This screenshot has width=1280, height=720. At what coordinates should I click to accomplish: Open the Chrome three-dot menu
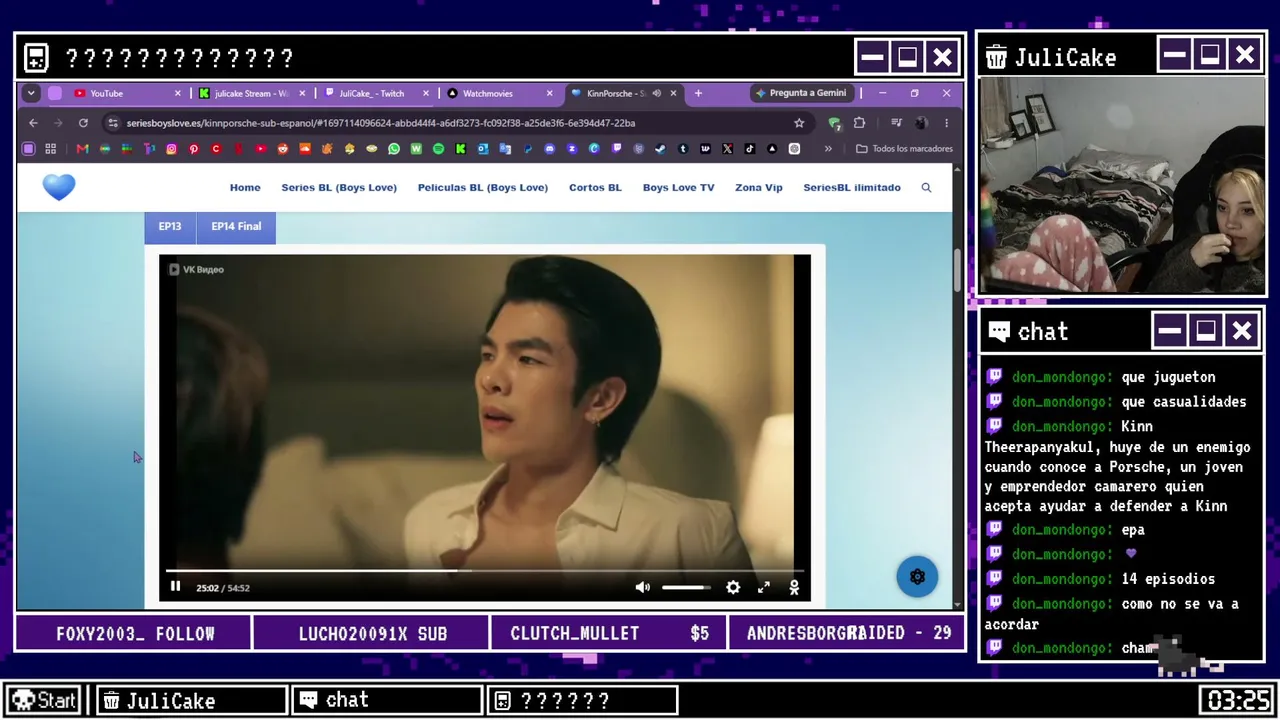pos(946,123)
